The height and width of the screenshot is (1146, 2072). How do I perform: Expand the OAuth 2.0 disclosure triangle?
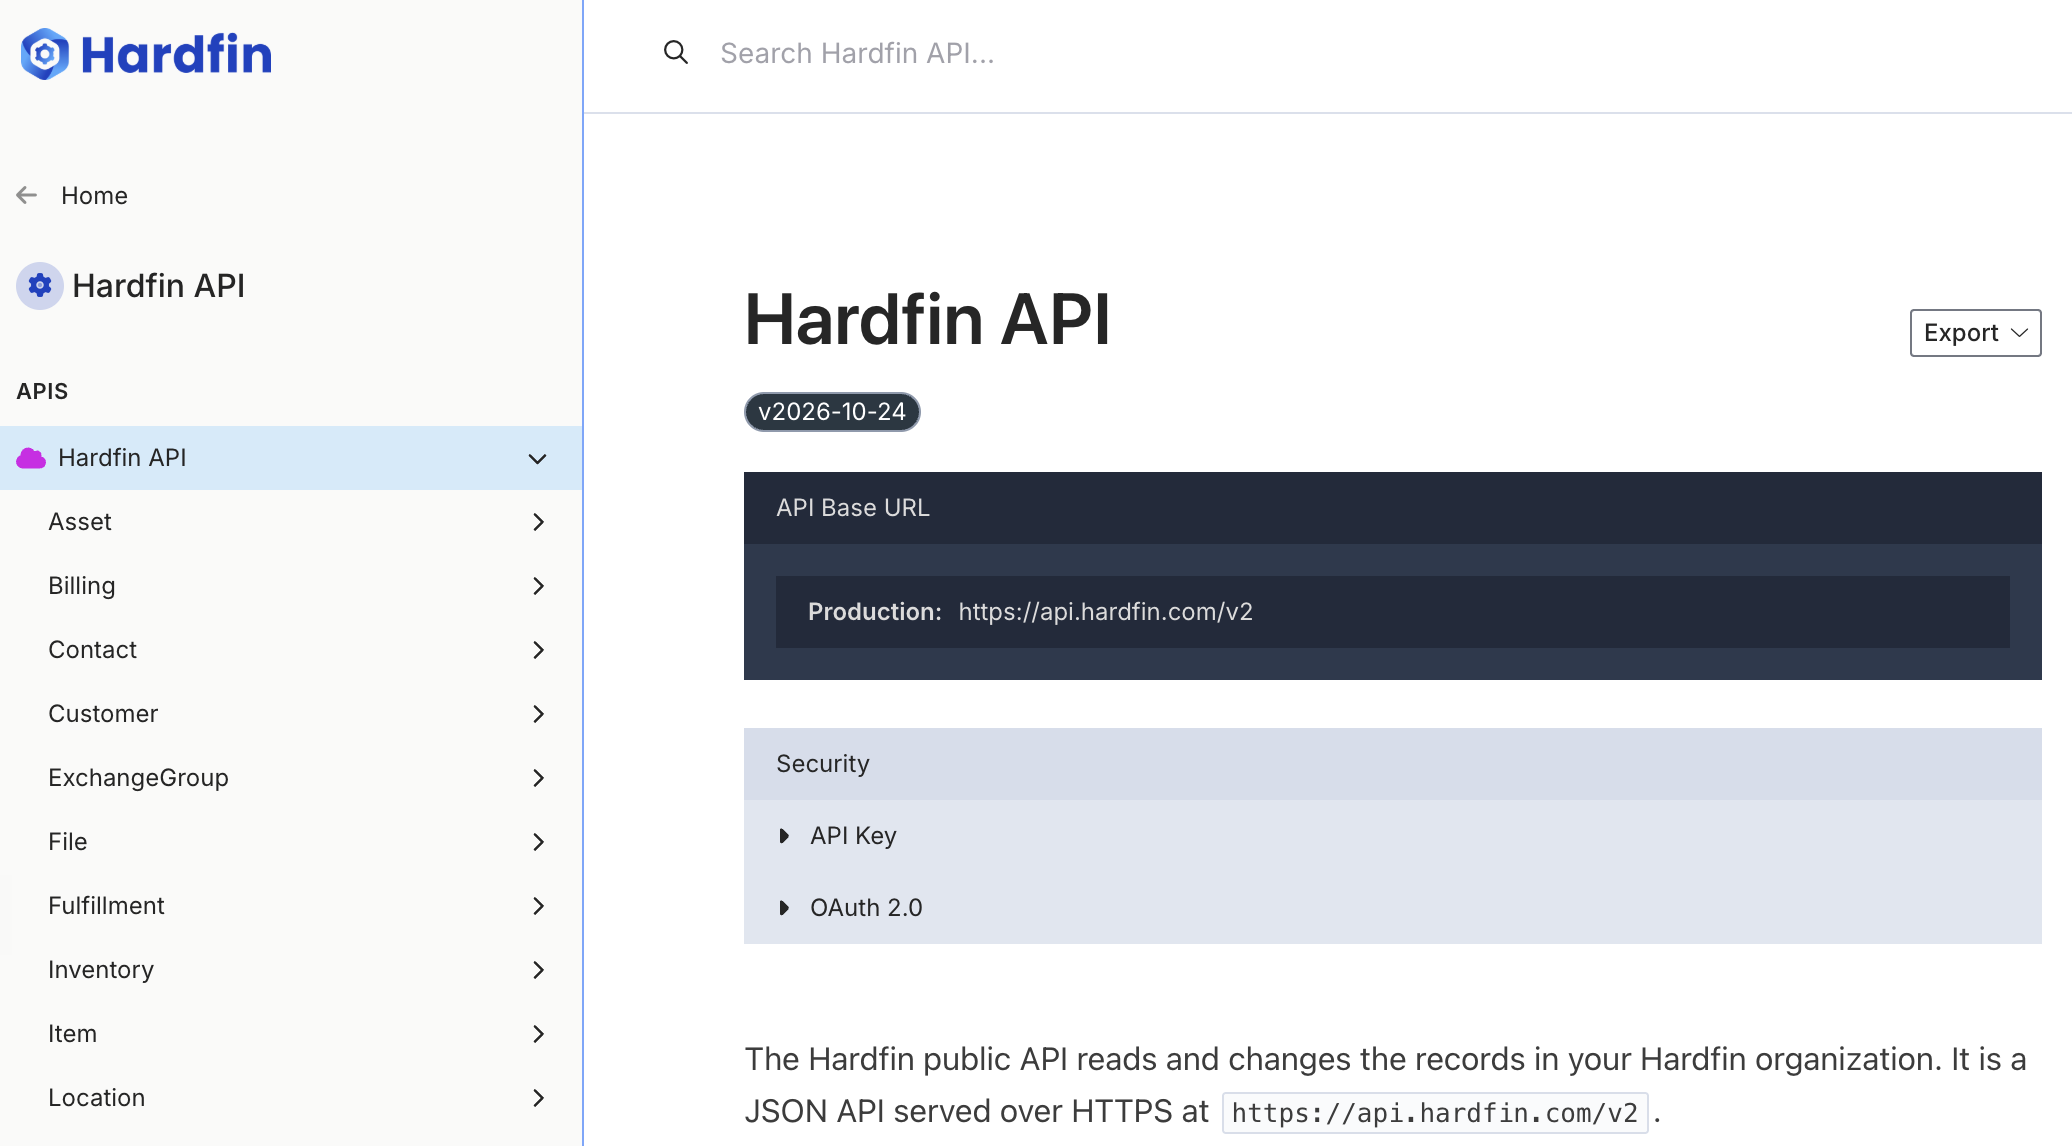(784, 908)
